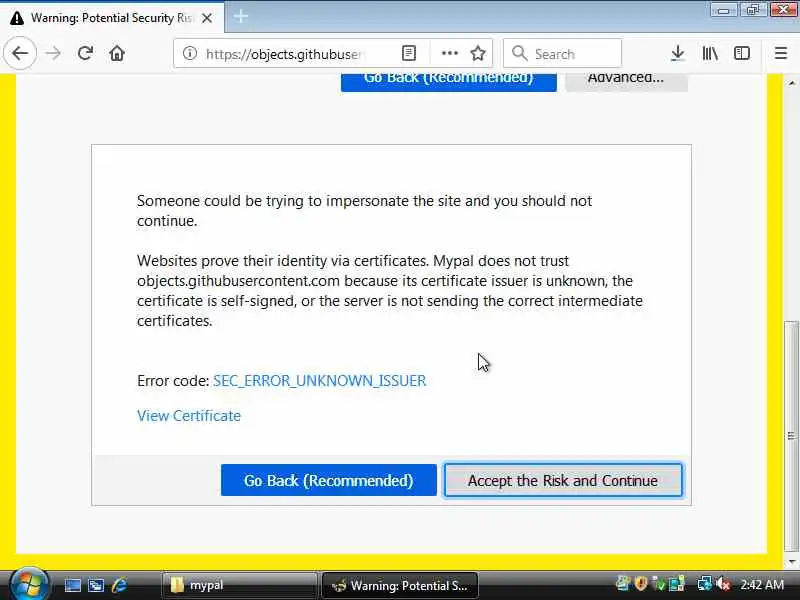The image size is (800, 600).
Task: Click the scrollbar up arrow
Action: 791,82
